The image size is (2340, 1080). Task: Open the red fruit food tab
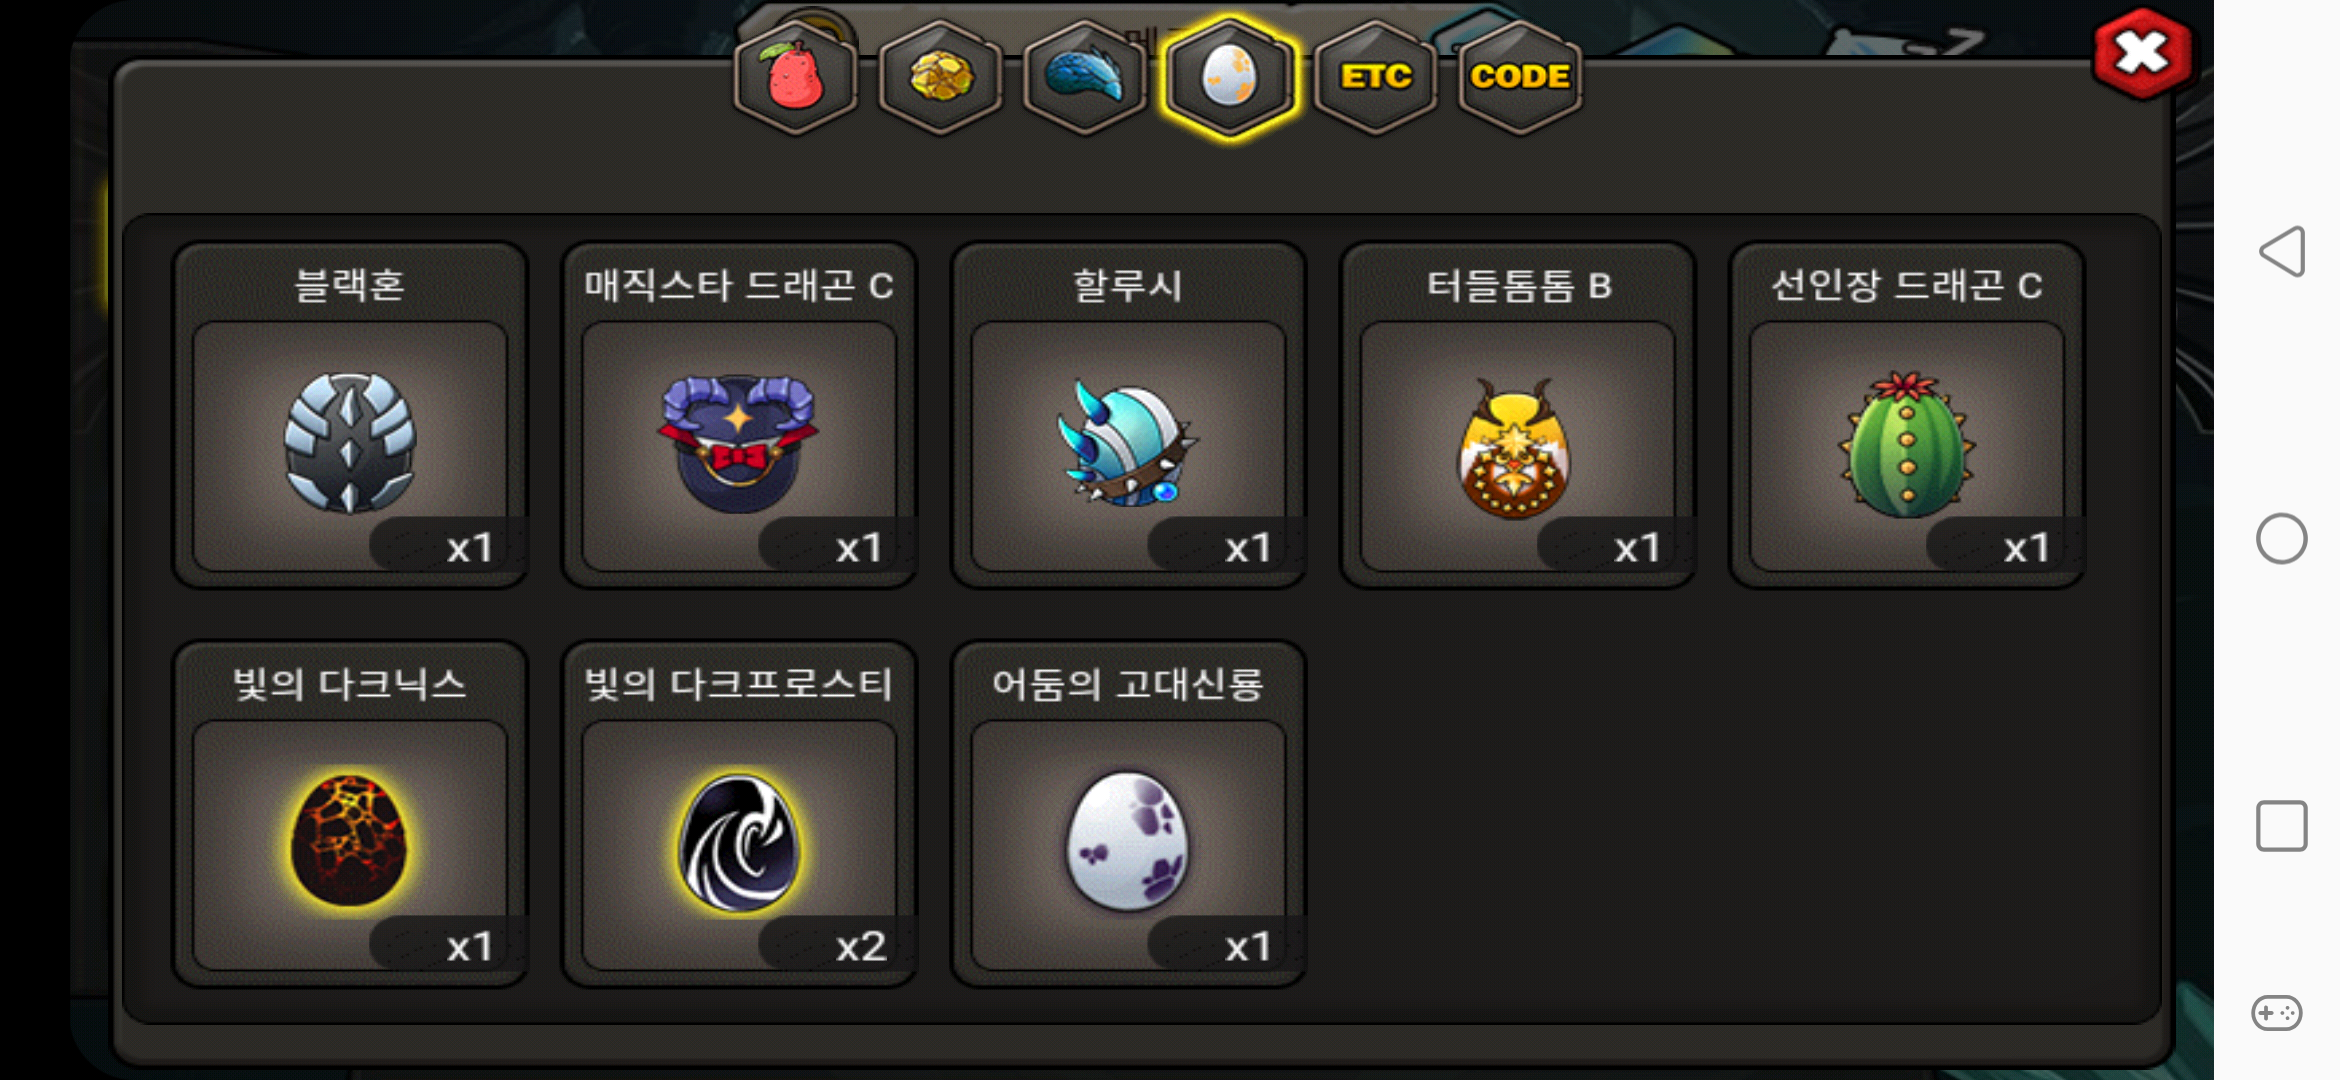pos(796,77)
